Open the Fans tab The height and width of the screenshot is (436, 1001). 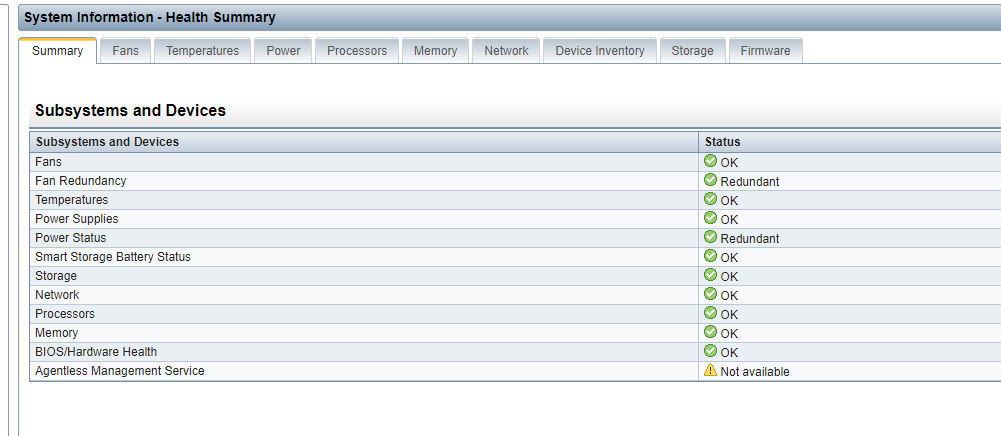[x=126, y=51]
